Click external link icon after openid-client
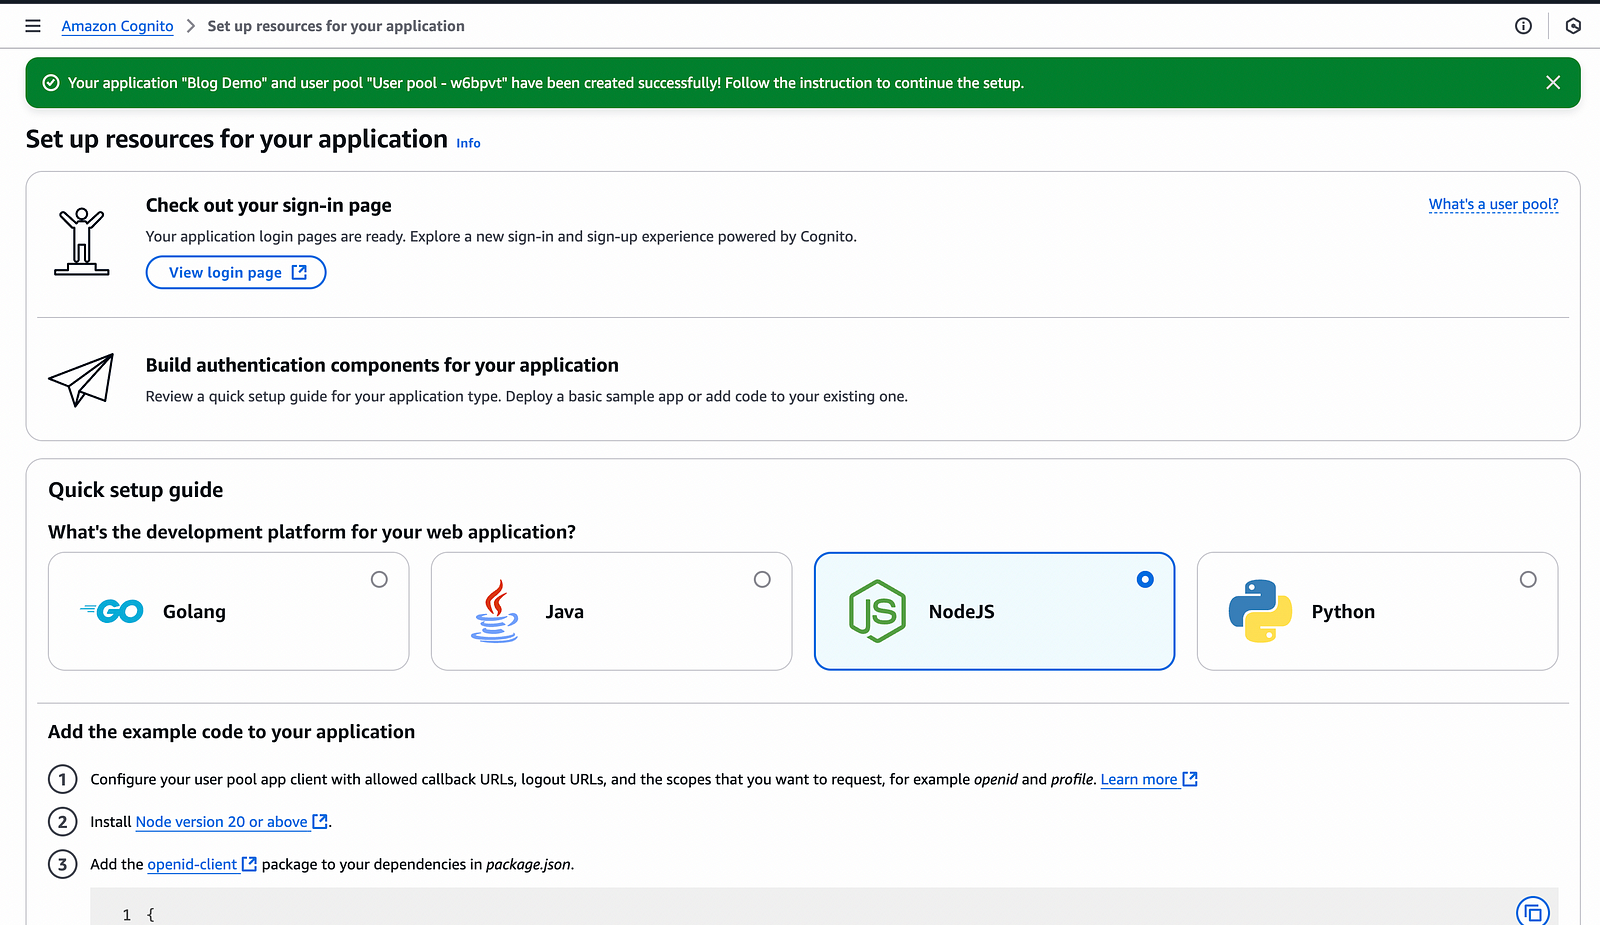This screenshot has height=925, width=1600. [249, 864]
